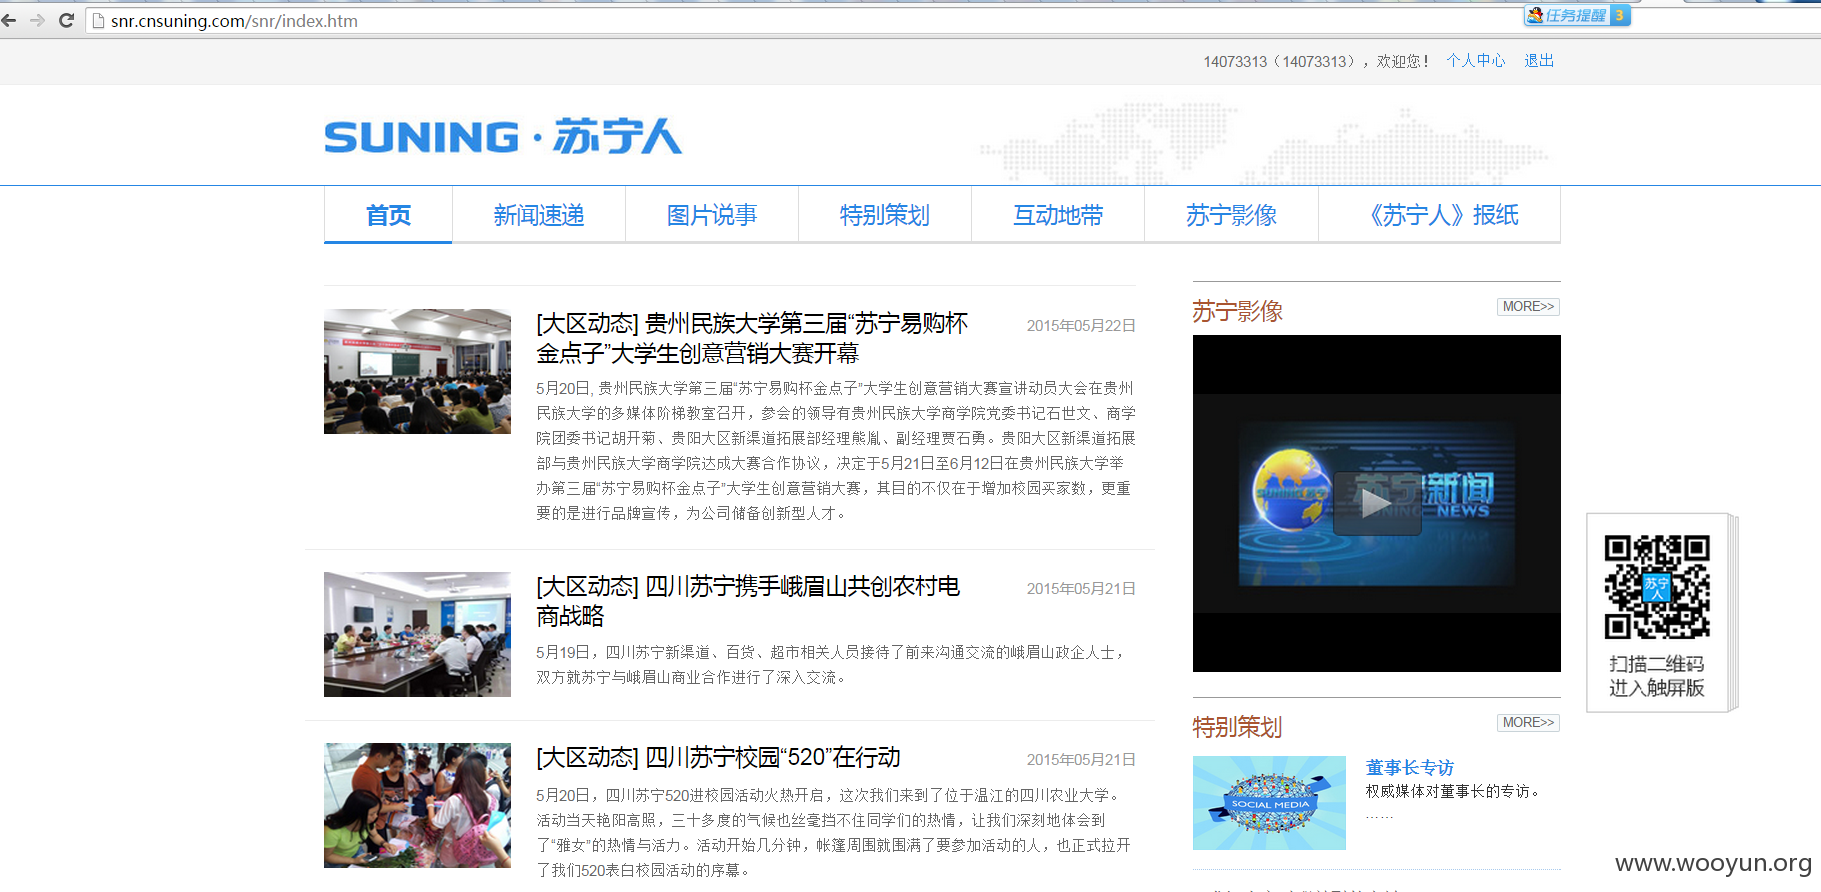Screen dimensions: 1821x892
Task: Open thumbnail of 峨眉山 meeting room article
Action: tap(417, 634)
